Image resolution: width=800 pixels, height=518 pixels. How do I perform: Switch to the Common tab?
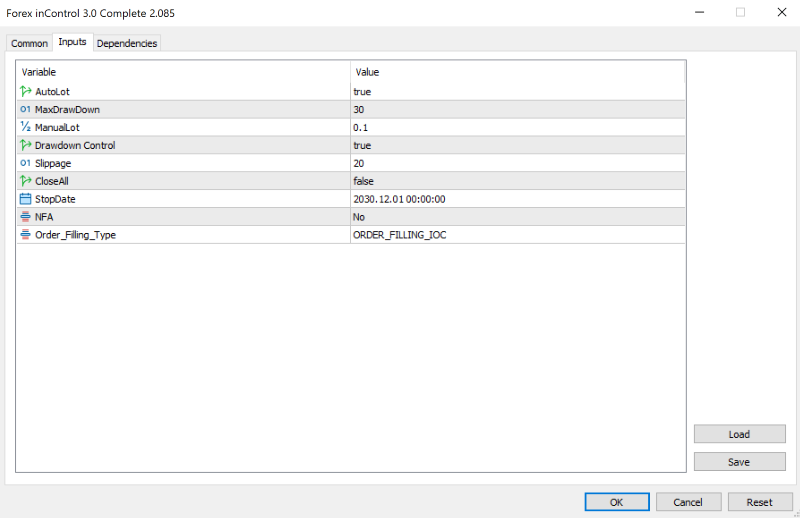pyautogui.click(x=29, y=43)
